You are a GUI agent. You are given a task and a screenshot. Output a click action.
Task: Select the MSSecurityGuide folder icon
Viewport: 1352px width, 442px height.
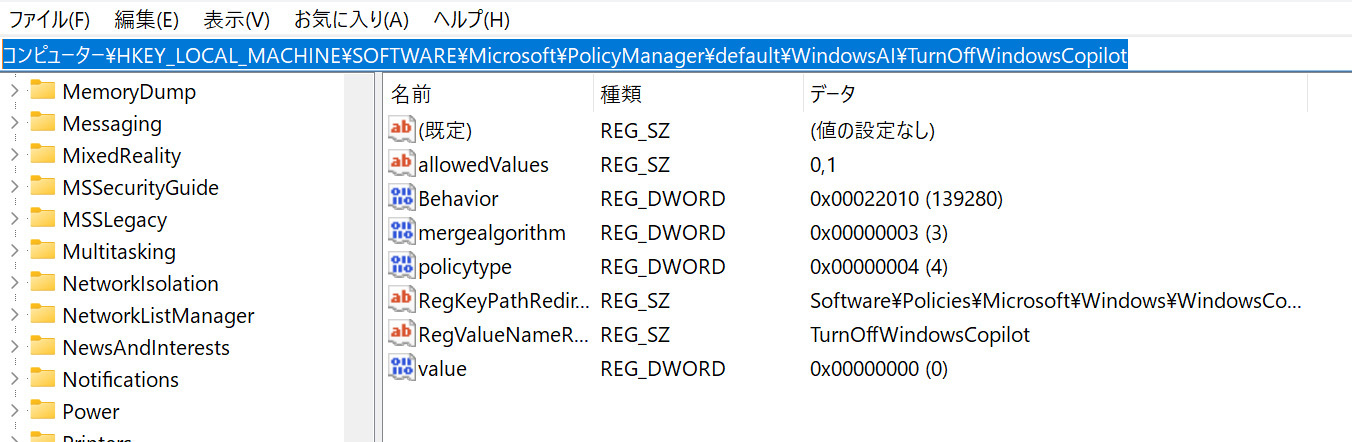tap(42, 187)
